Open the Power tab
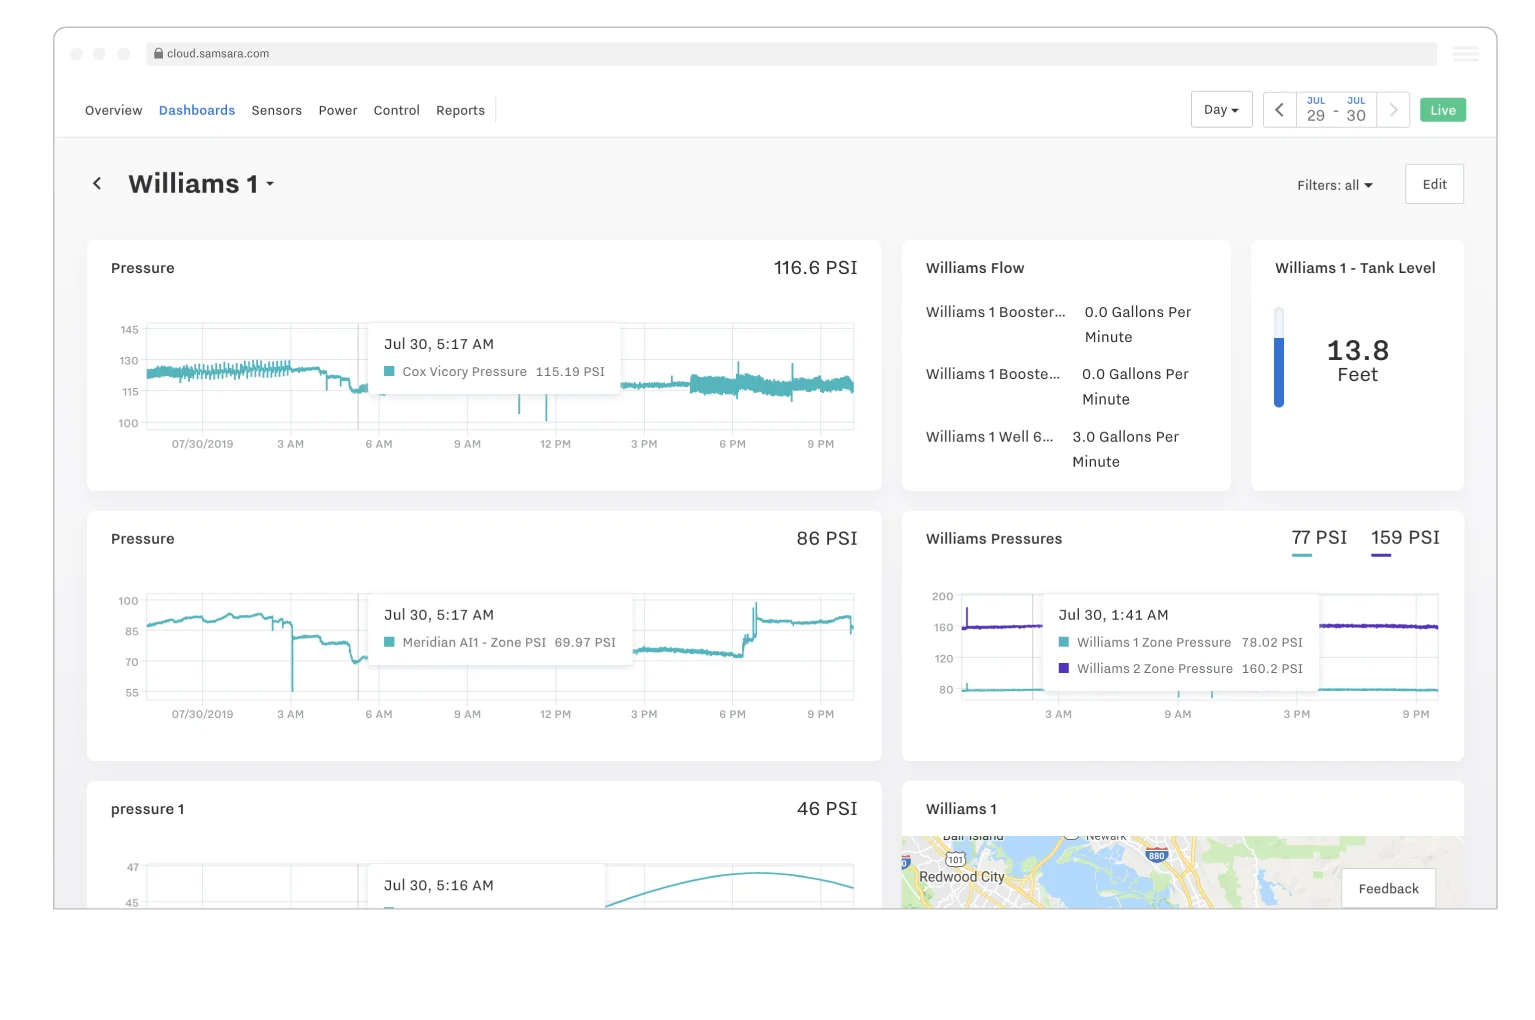The height and width of the screenshot is (1020, 1535). [x=338, y=111]
